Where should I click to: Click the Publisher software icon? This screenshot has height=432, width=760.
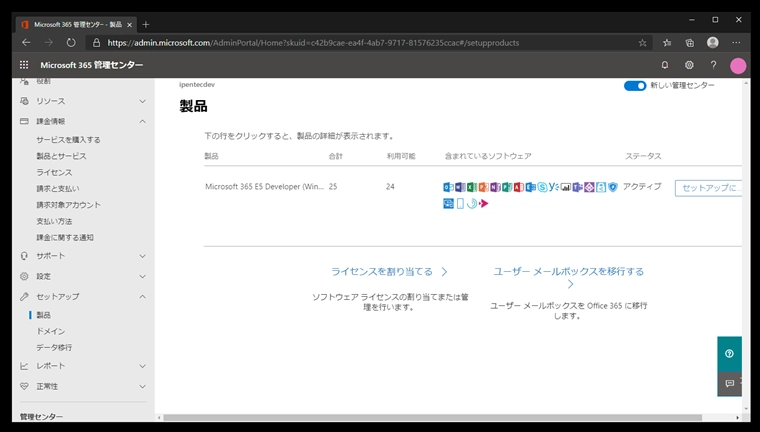pyautogui.click(x=507, y=187)
